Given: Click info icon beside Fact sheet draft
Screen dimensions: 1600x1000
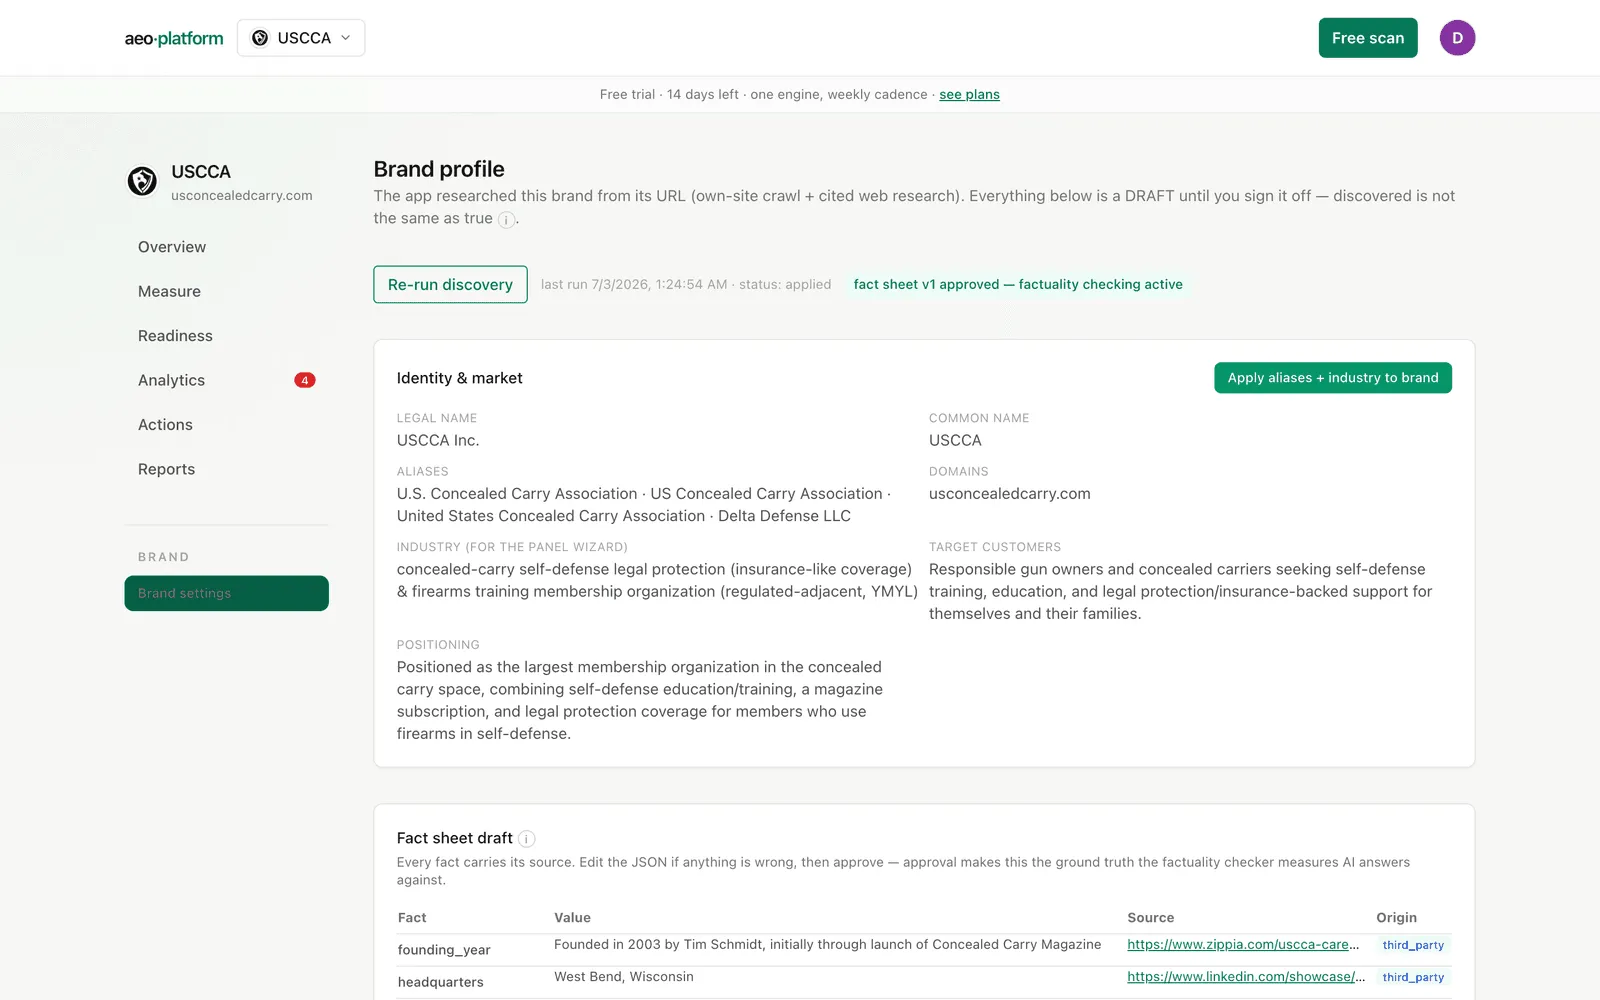Looking at the screenshot, I should [x=527, y=839].
